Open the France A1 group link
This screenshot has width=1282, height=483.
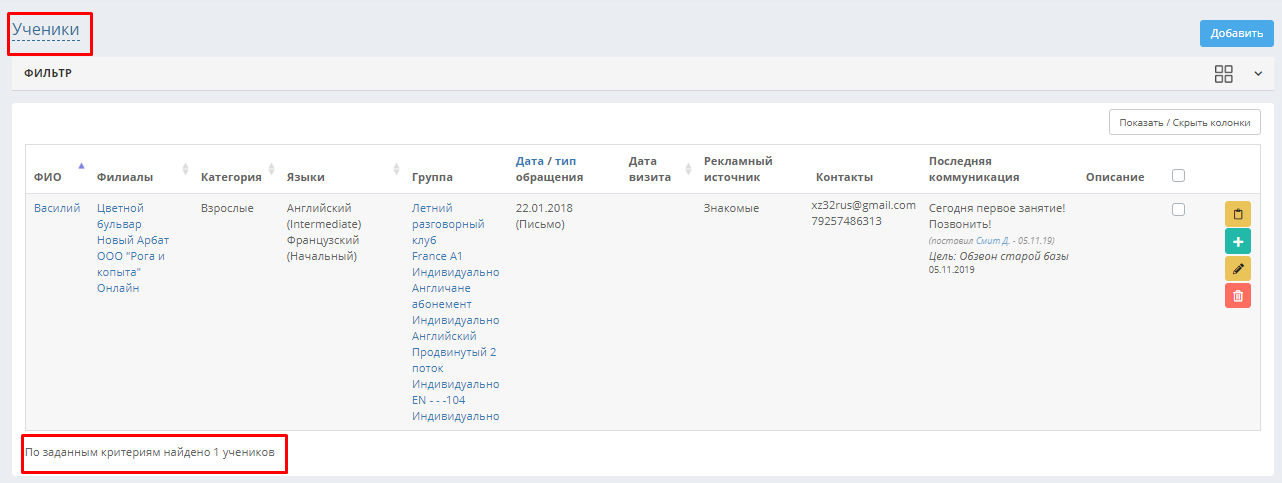pyautogui.click(x=437, y=256)
